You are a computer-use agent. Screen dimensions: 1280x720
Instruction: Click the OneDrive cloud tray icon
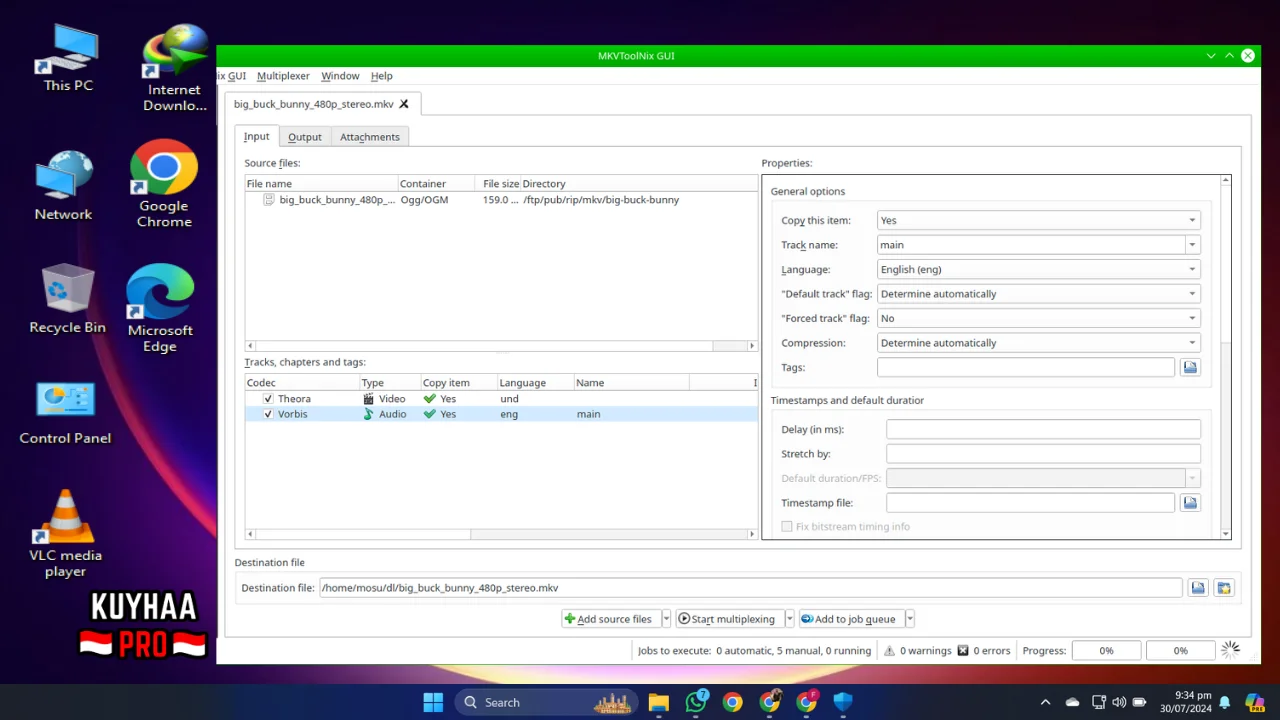pyautogui.click(x=1072, y=702)
